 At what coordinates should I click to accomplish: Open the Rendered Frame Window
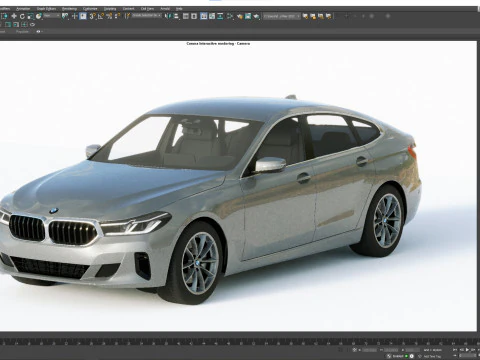248,16
